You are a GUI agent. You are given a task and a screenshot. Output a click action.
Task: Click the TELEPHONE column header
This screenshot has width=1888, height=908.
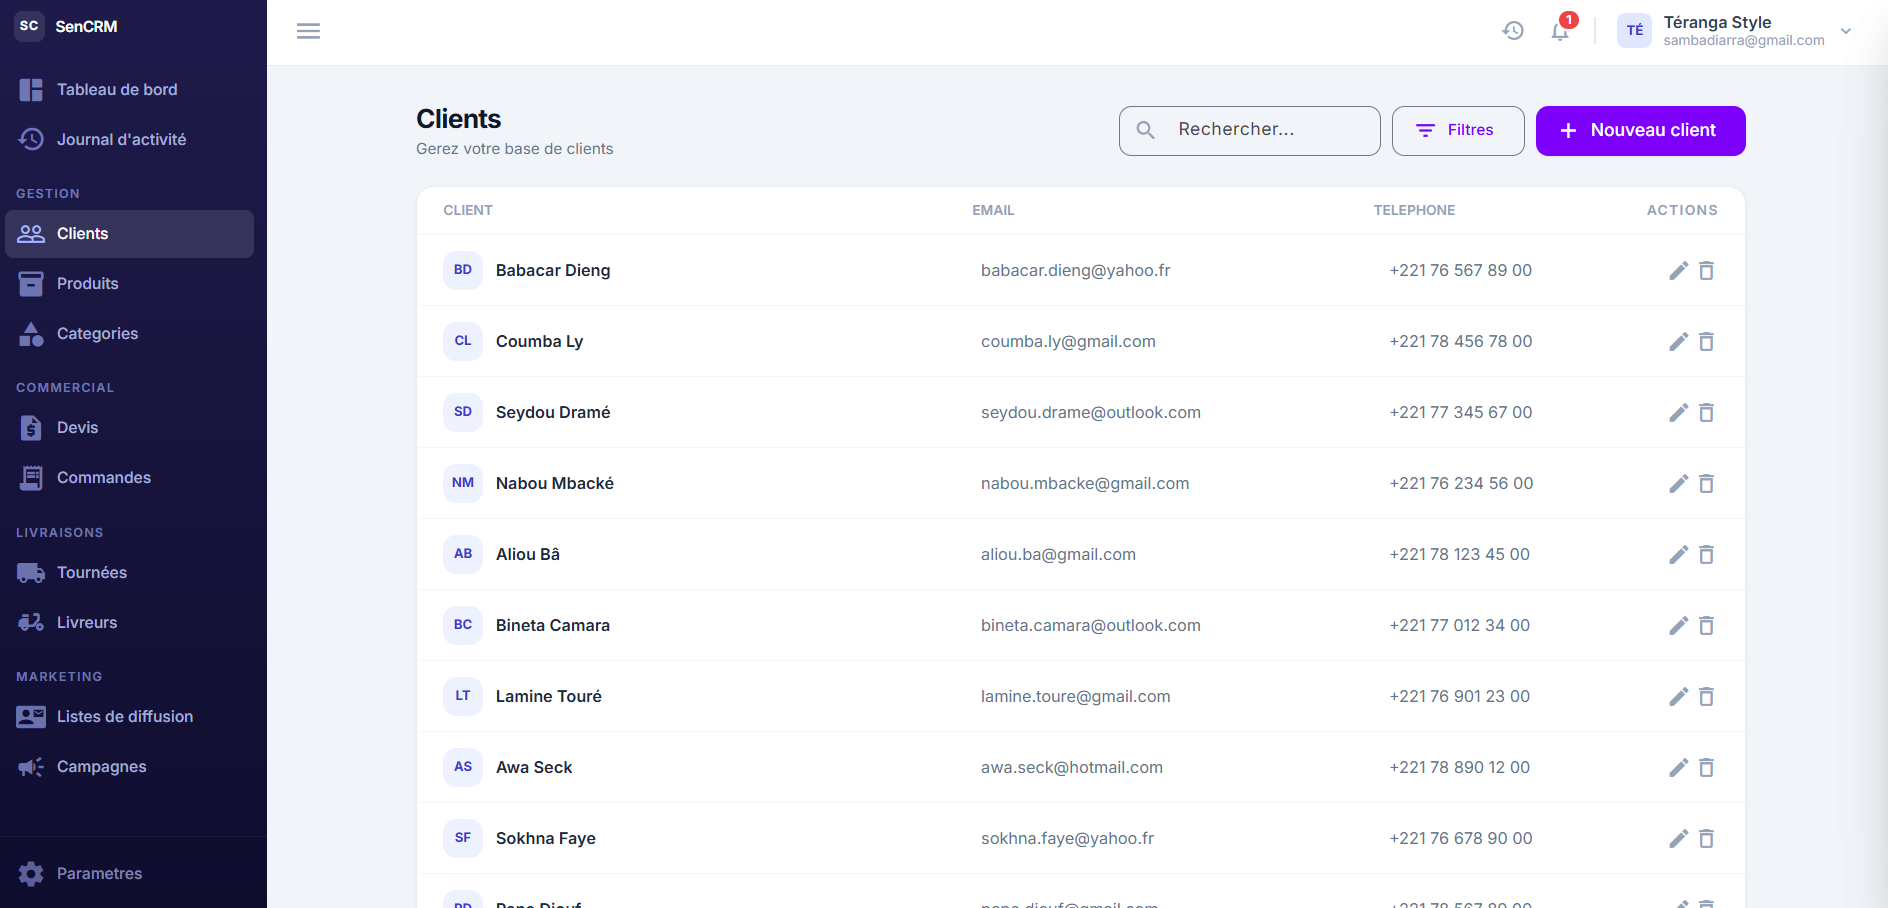coord(1414,211)
